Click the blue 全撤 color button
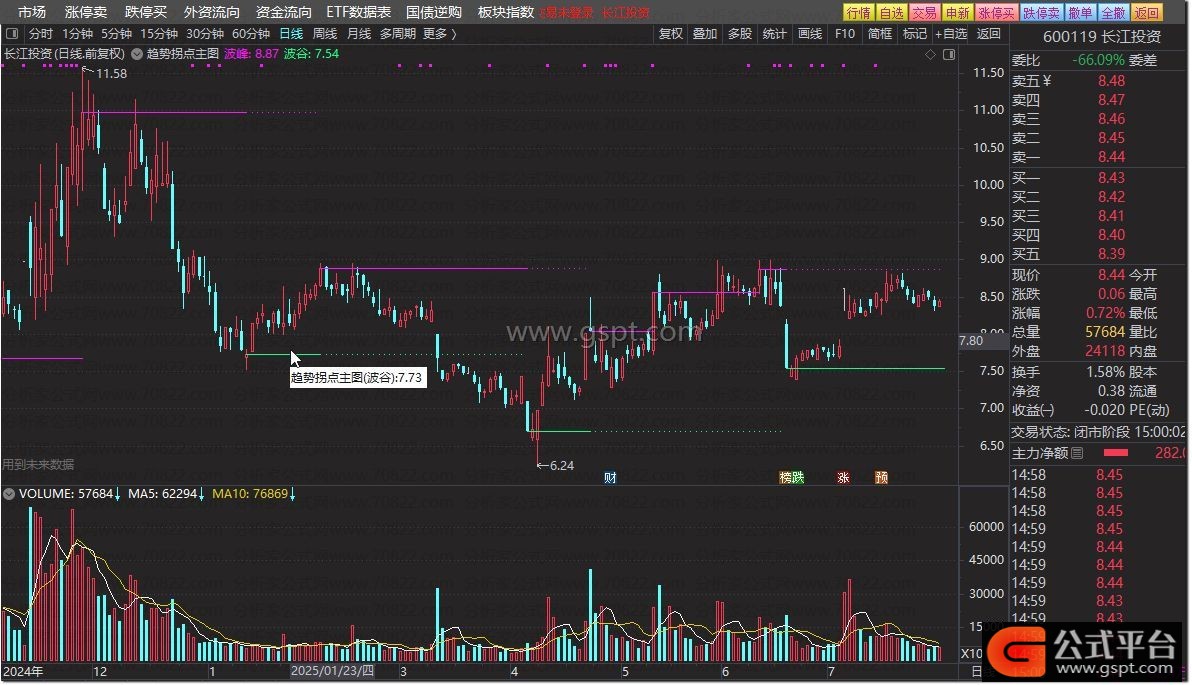 [1113, 12]
